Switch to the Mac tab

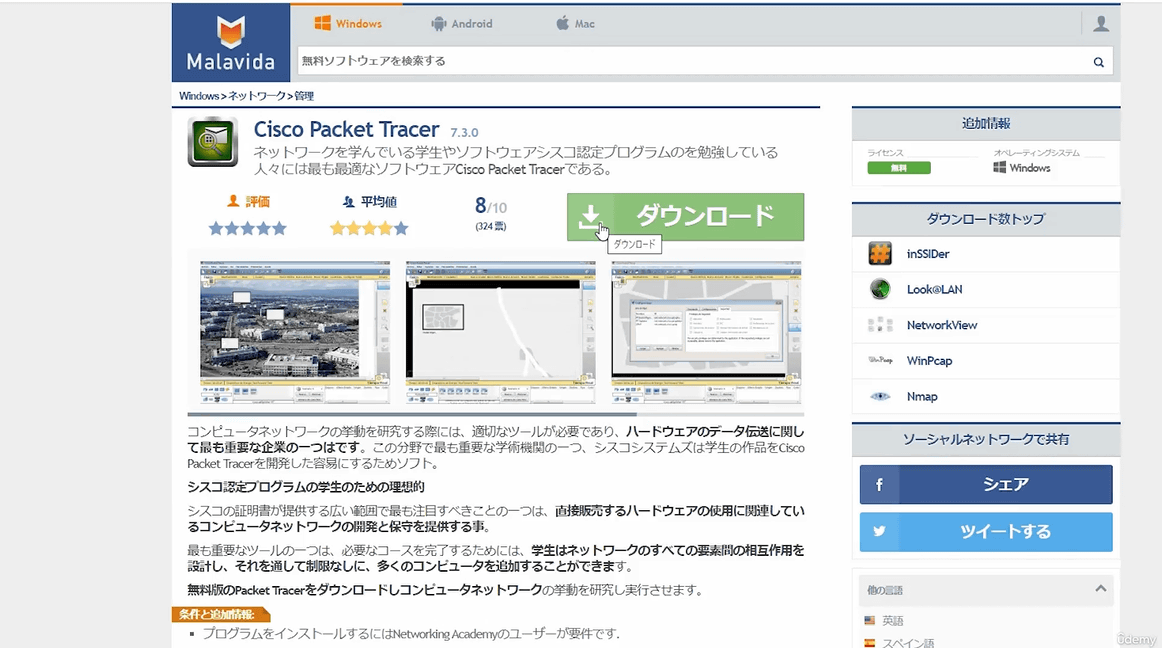coord(575,24)
